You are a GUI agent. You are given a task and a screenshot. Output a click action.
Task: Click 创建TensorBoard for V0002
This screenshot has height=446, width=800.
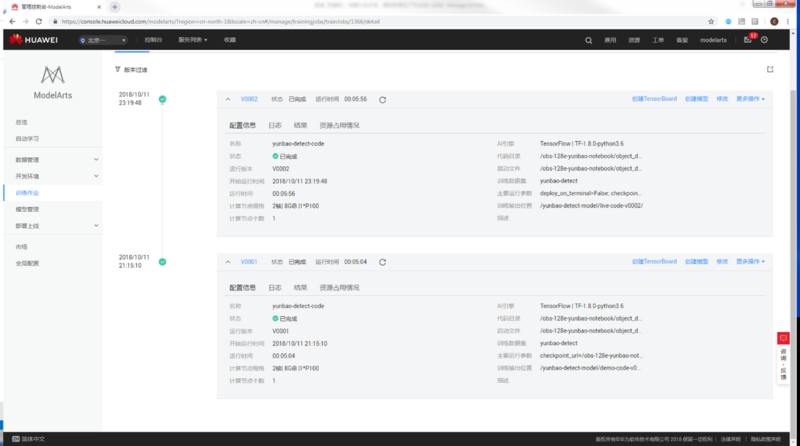[x=654, y=99]
